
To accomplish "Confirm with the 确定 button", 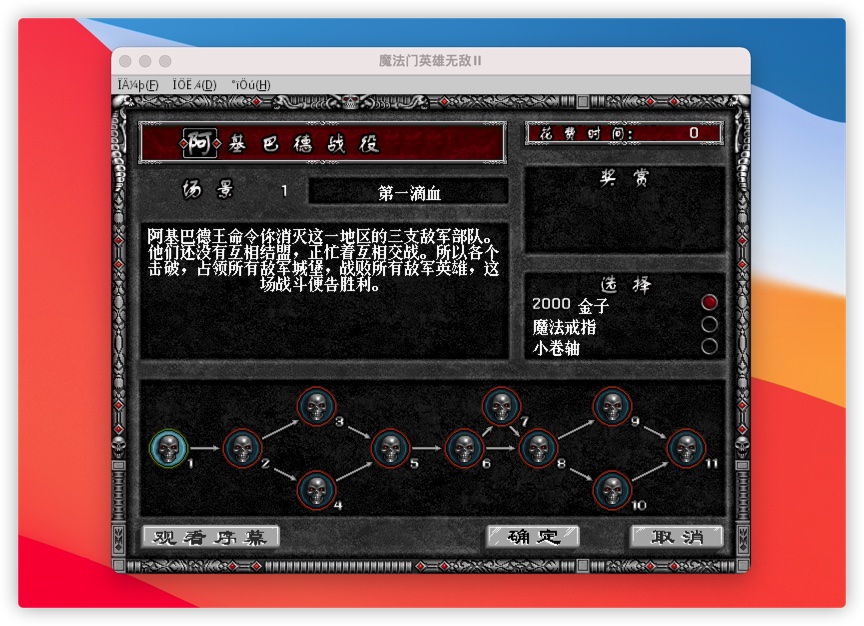I will [x=533, y=537].
